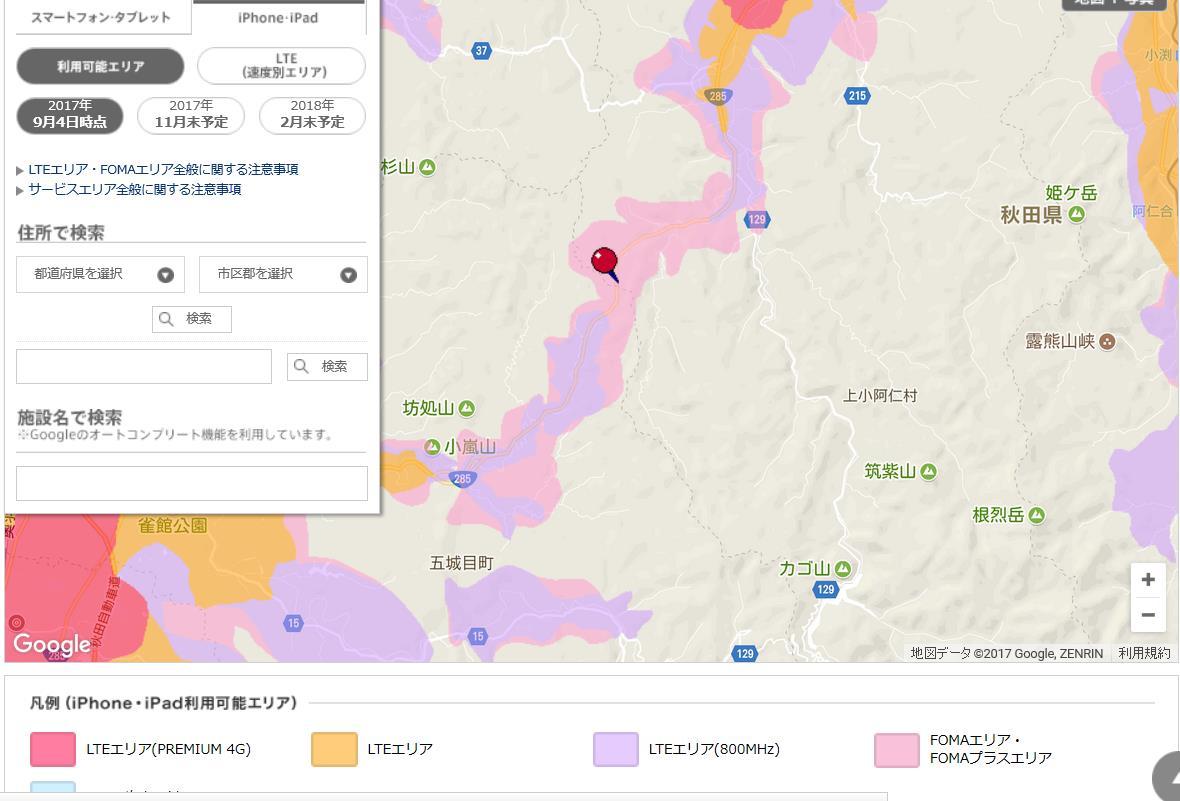Switch to スマートフォン・タブレット tab
The image size is (1180, 801).
[100, 17]
